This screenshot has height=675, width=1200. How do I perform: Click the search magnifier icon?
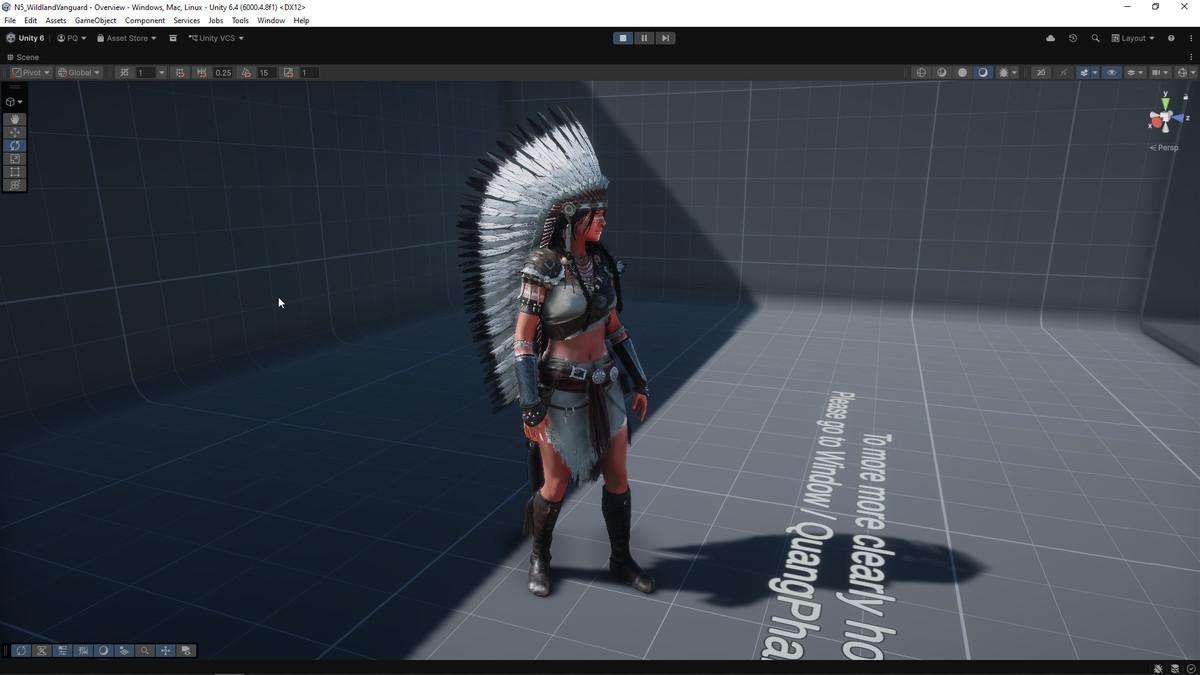pyautogui.click(x=1095, y=38)
